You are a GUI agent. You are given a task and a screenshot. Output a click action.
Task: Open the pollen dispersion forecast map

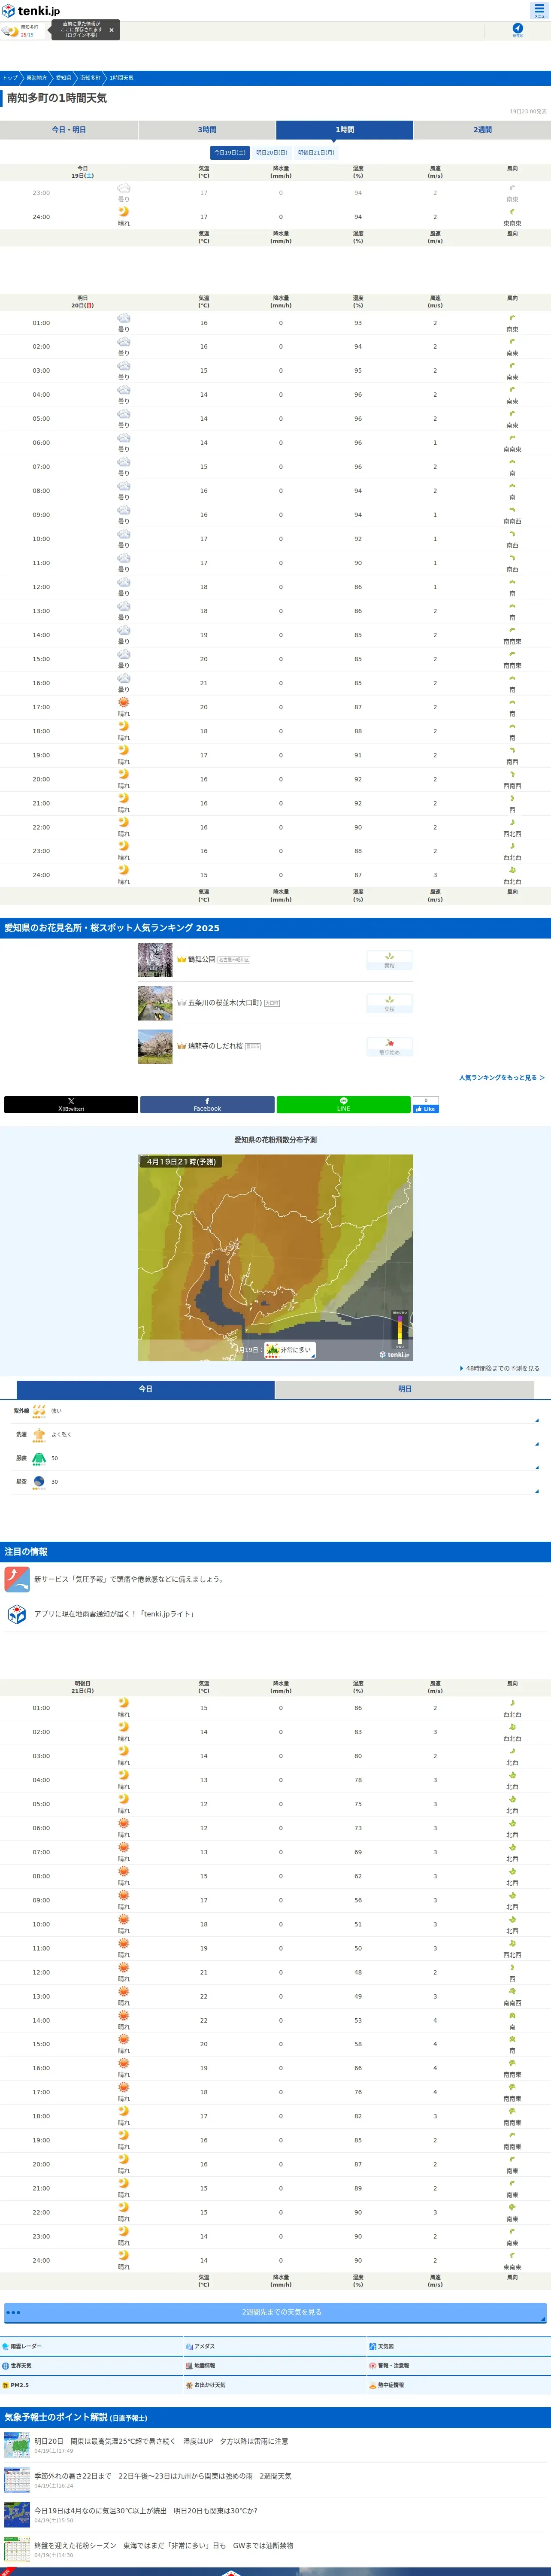tap(275, 1257)
